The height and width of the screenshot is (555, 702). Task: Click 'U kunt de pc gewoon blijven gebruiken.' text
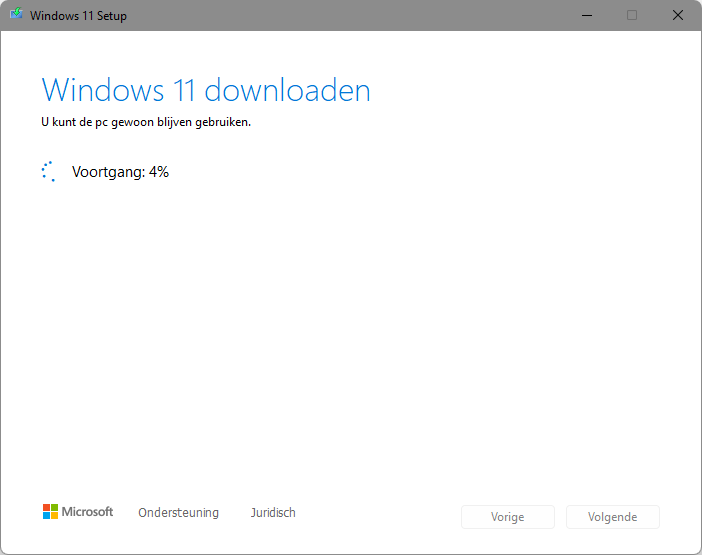146,122
